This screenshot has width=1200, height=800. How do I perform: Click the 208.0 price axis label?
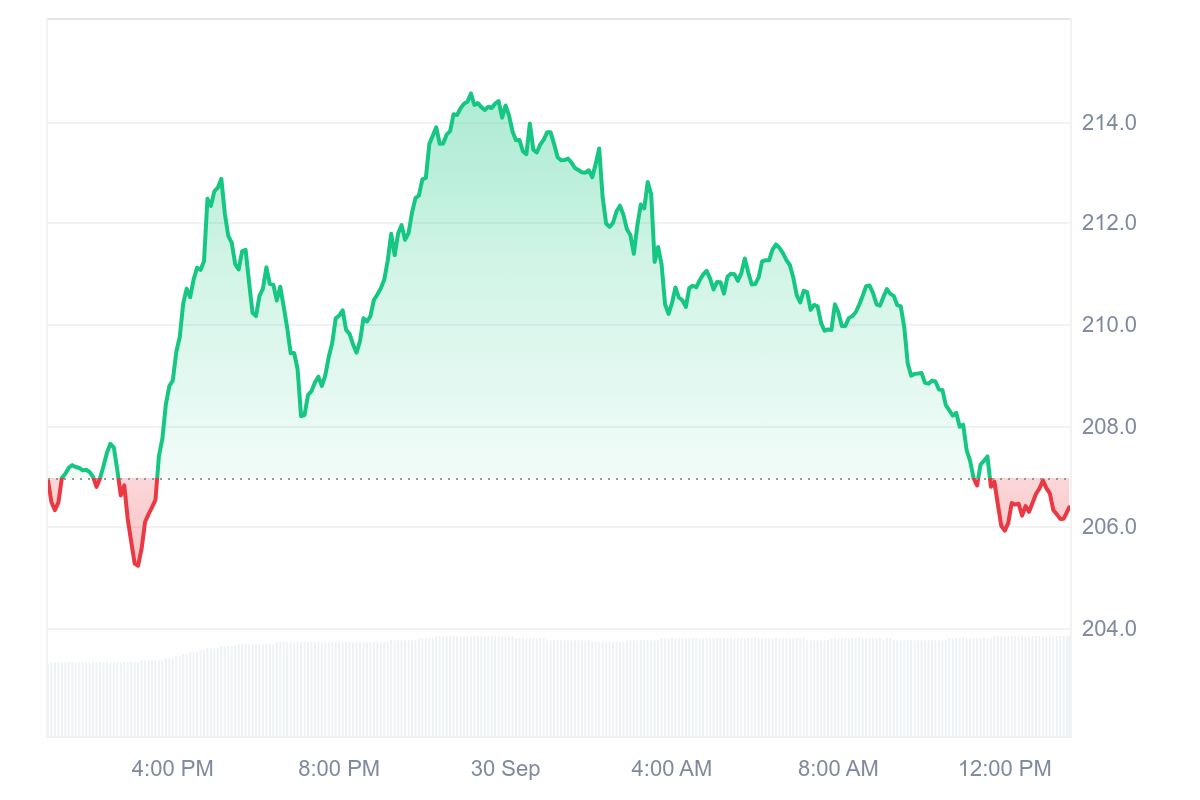pos(1109,427)
